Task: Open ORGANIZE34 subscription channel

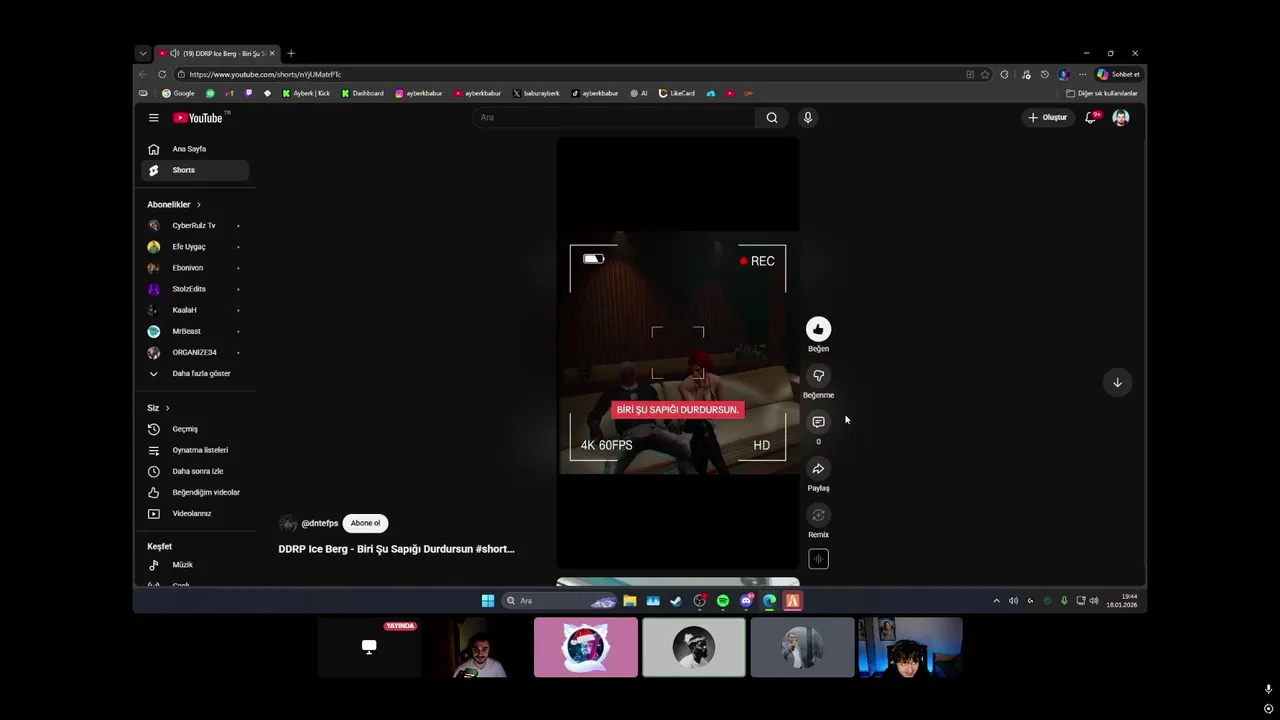Action: click(195, 352)
